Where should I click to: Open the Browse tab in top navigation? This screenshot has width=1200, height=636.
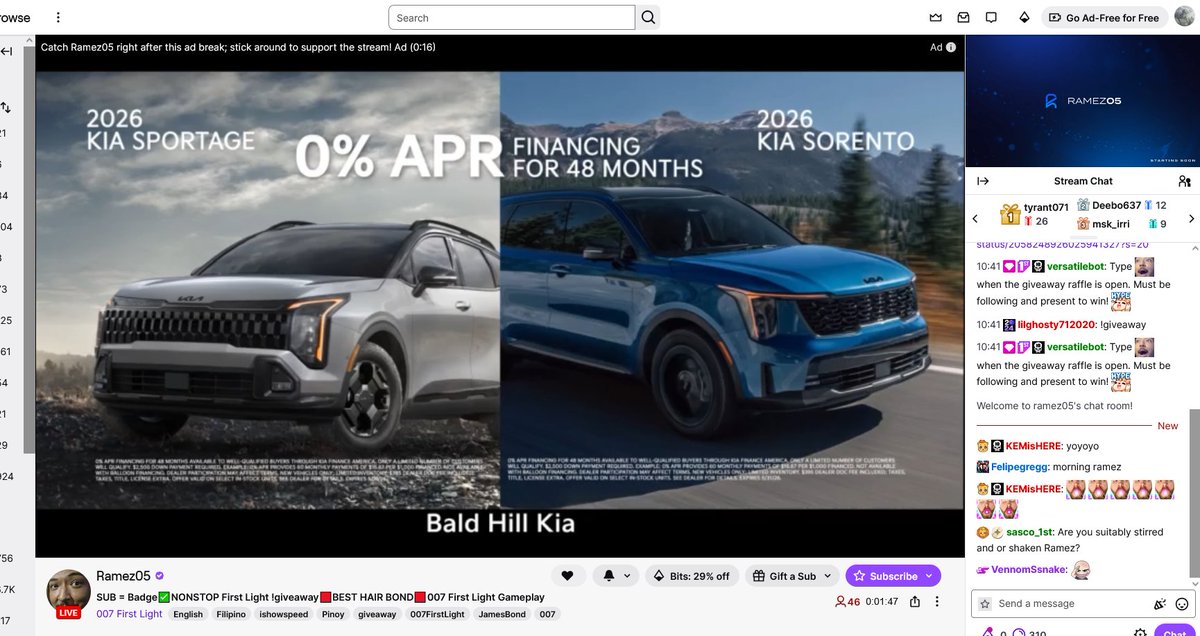14,18
